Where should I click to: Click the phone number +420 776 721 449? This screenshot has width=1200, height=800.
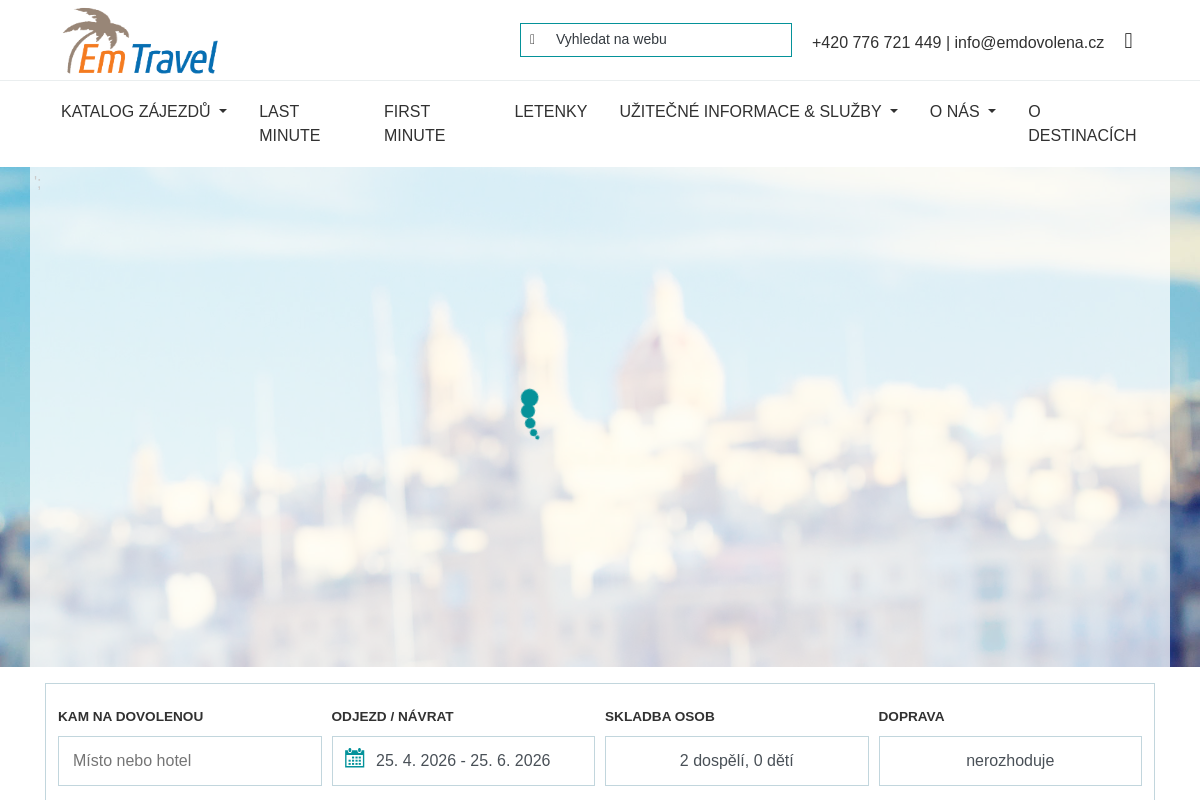[876, 42]
